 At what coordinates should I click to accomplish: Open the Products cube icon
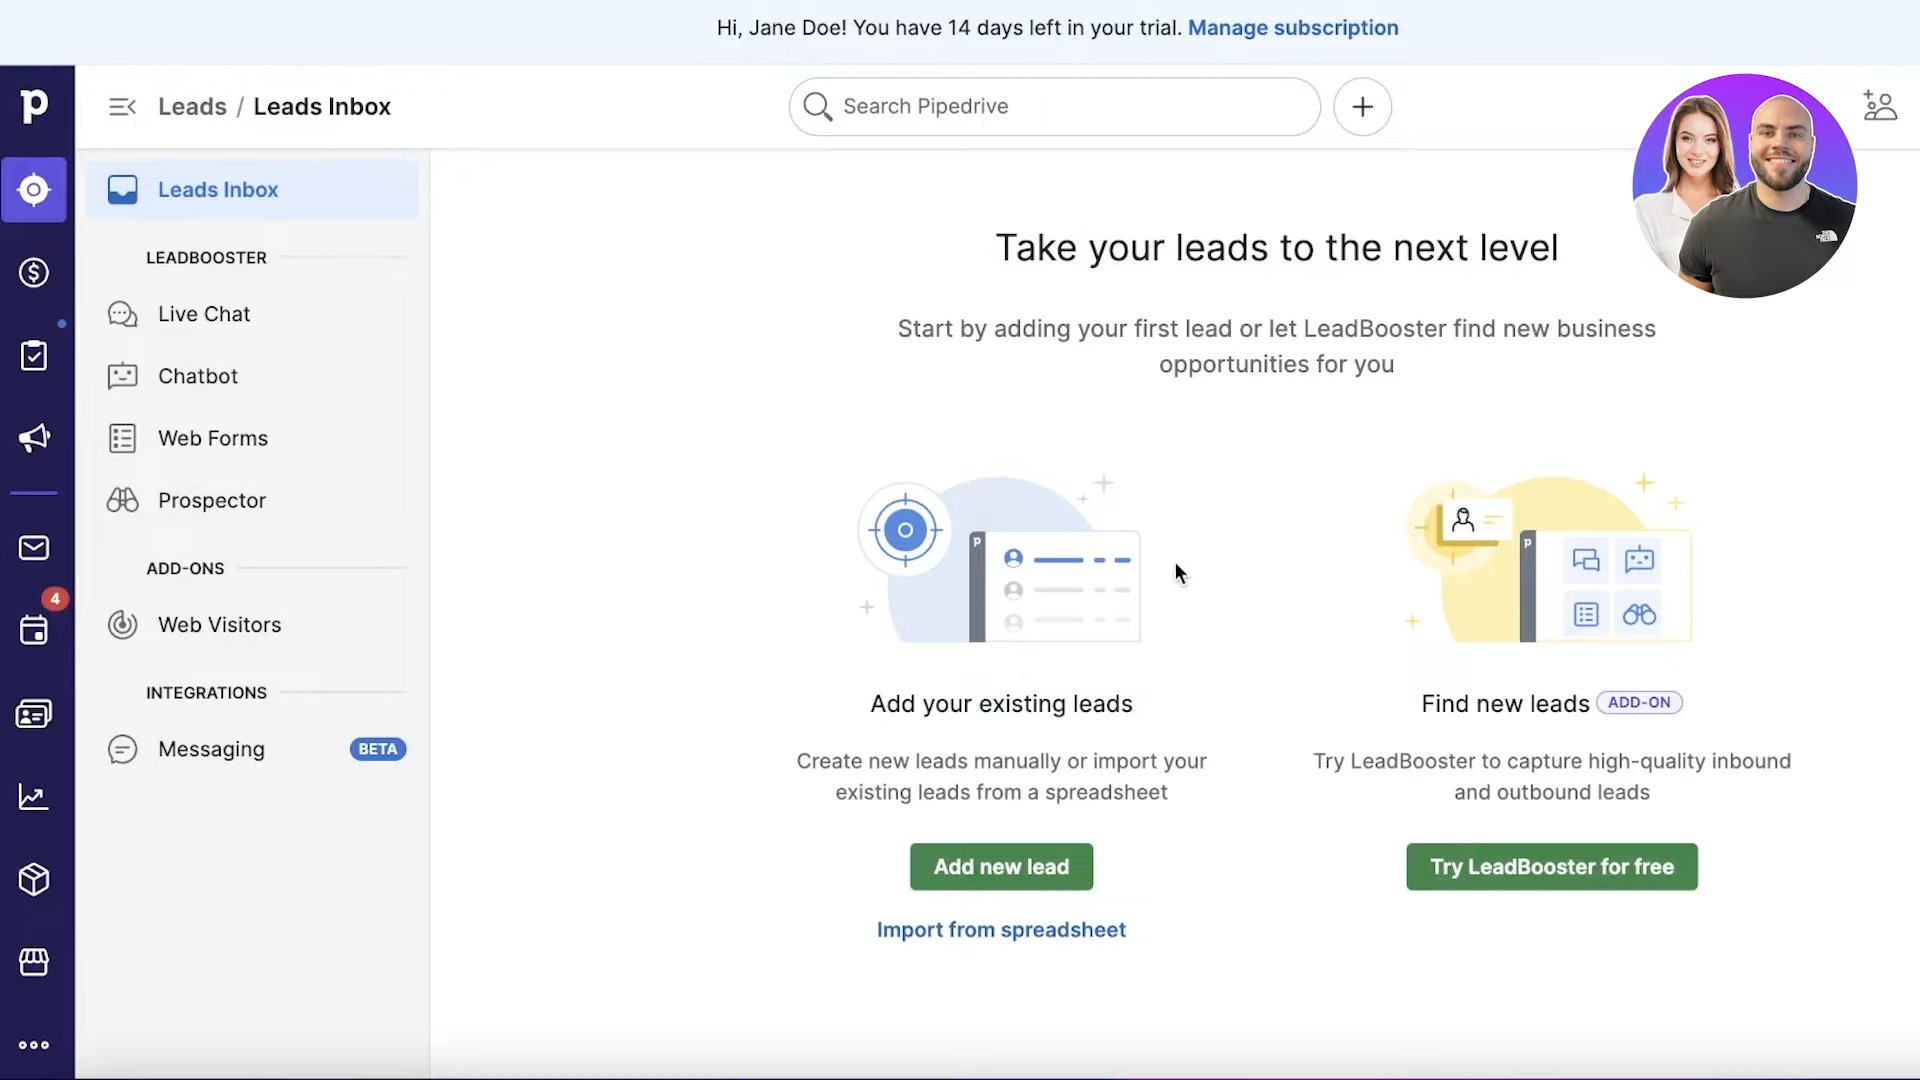click(x=34, y=880)
